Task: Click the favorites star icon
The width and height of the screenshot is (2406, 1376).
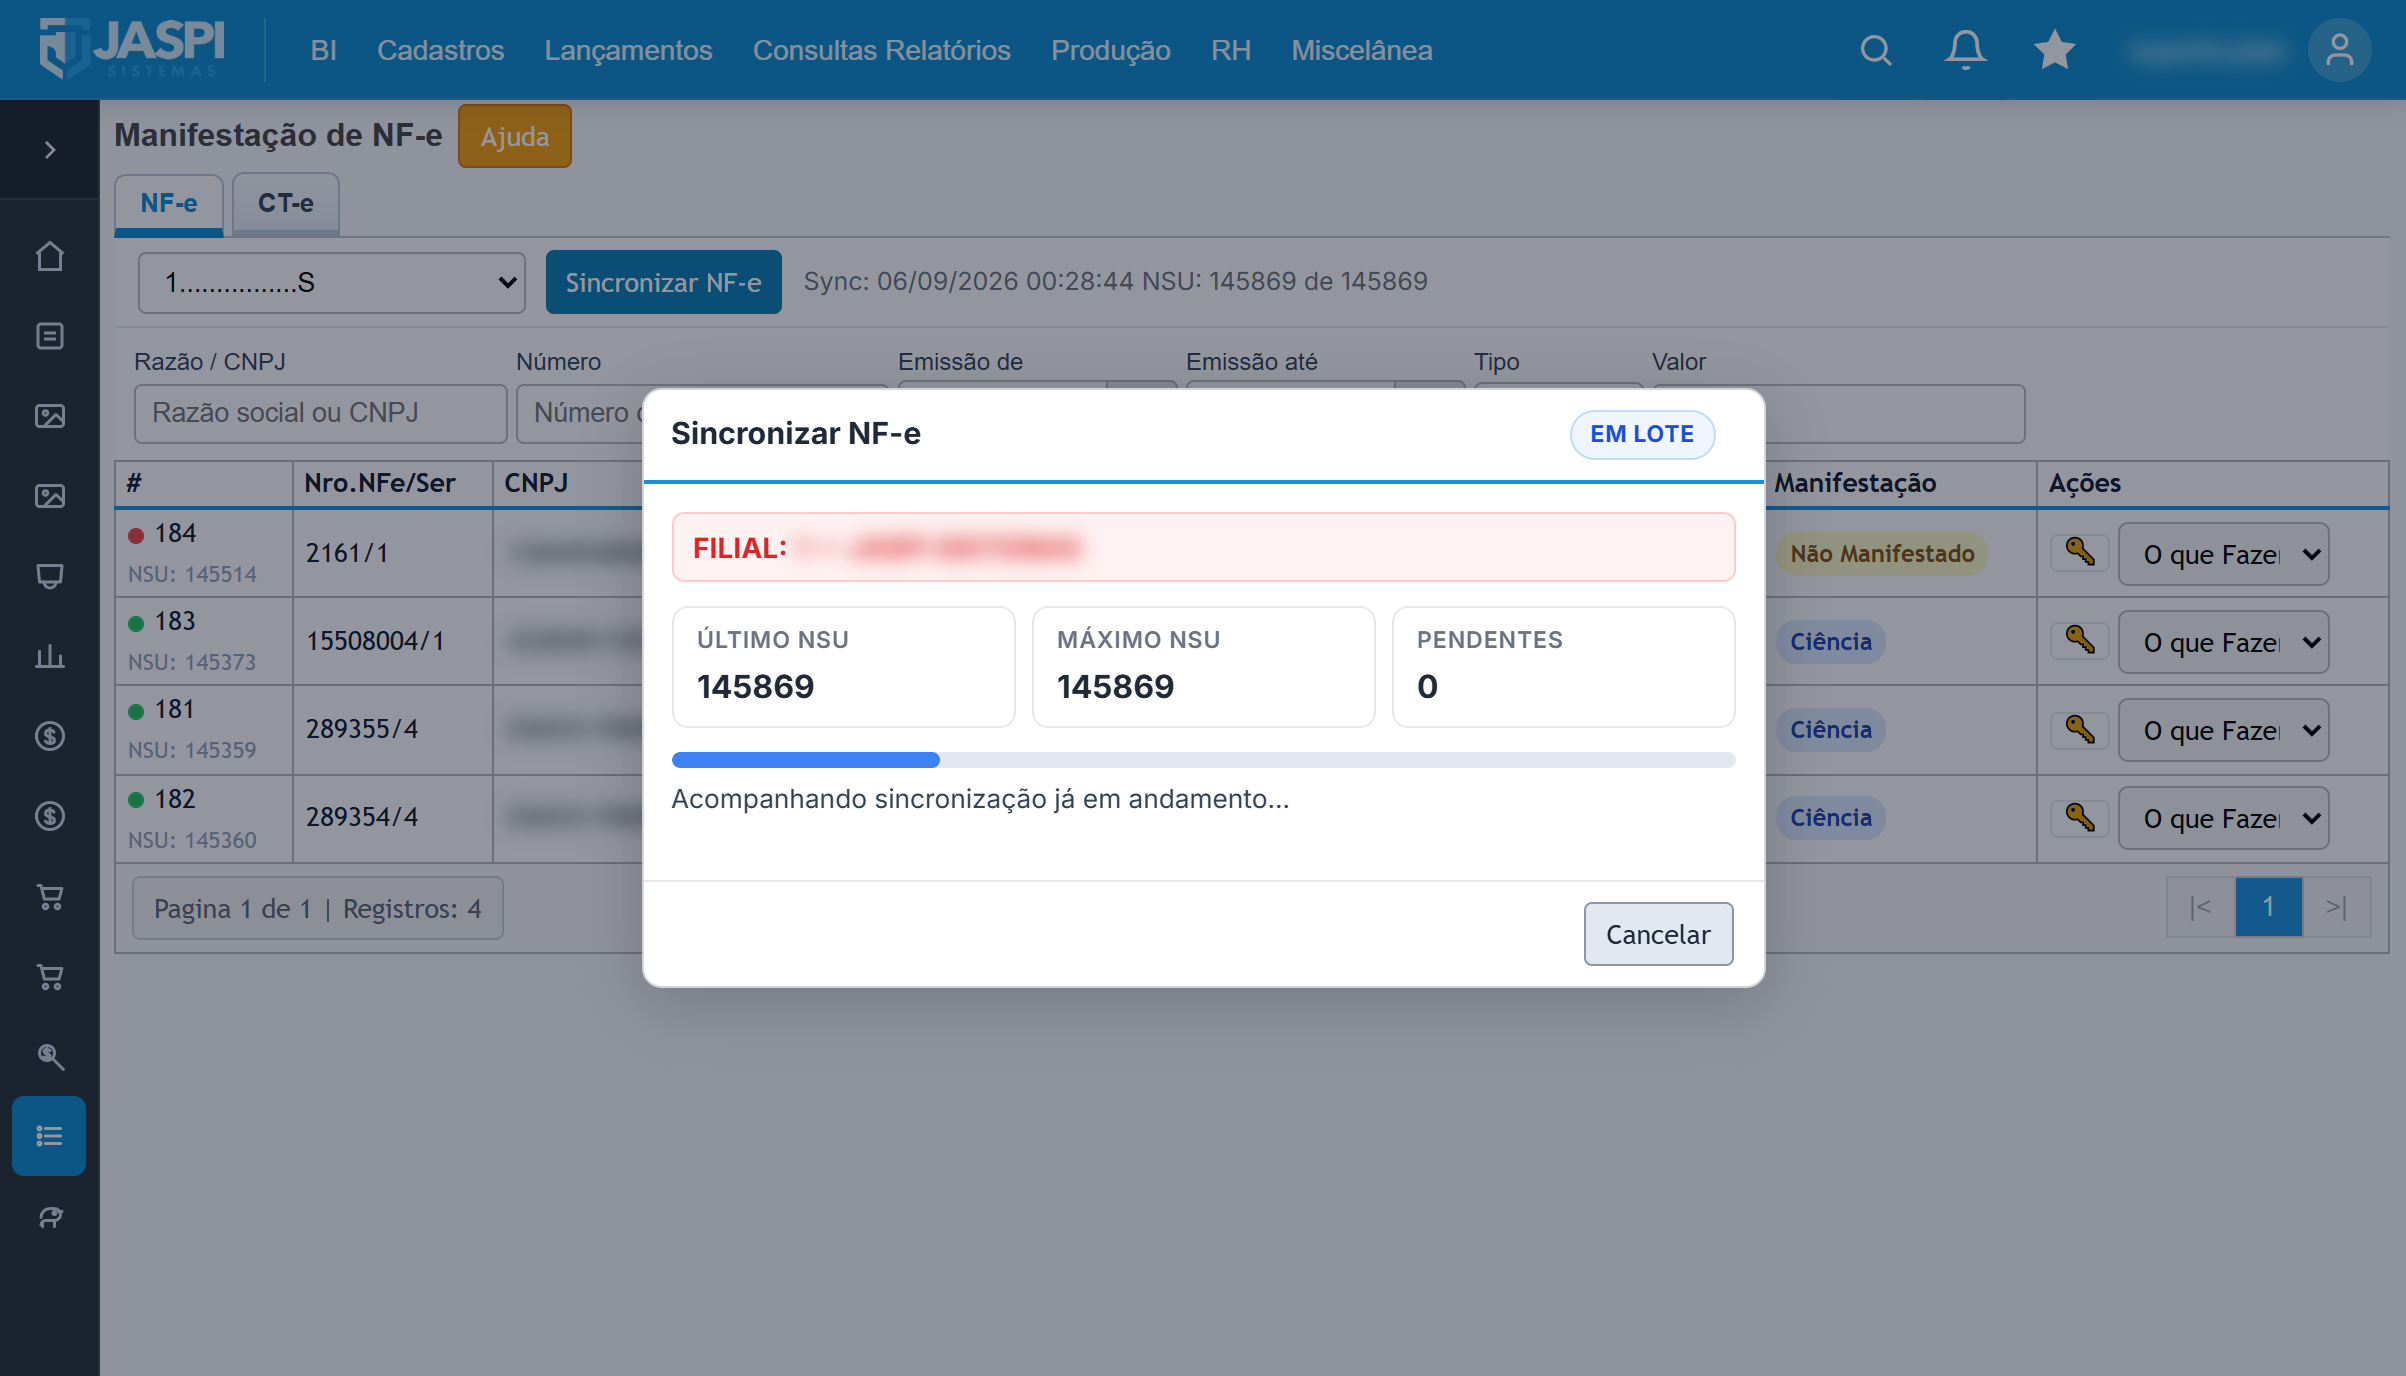Action: pos(2054,50)
